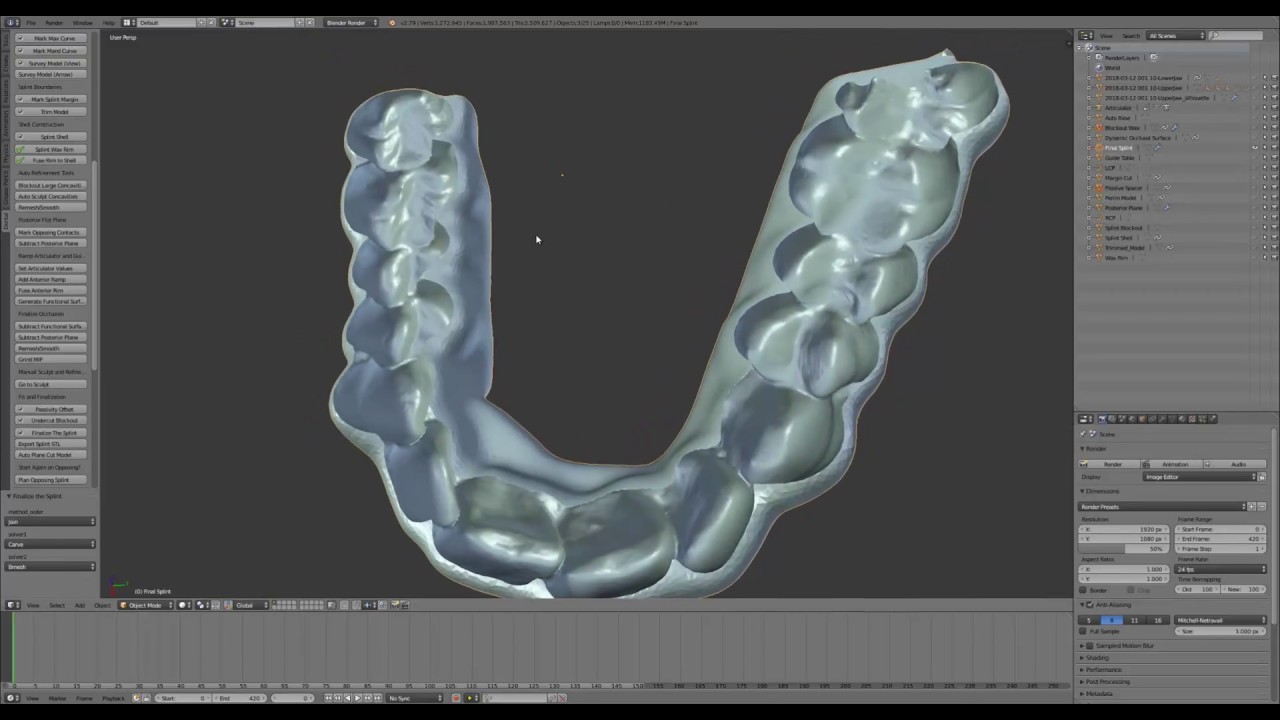Toggle eye visibility of Final Splint
1280x720 pixels.
click(1255, 148)
